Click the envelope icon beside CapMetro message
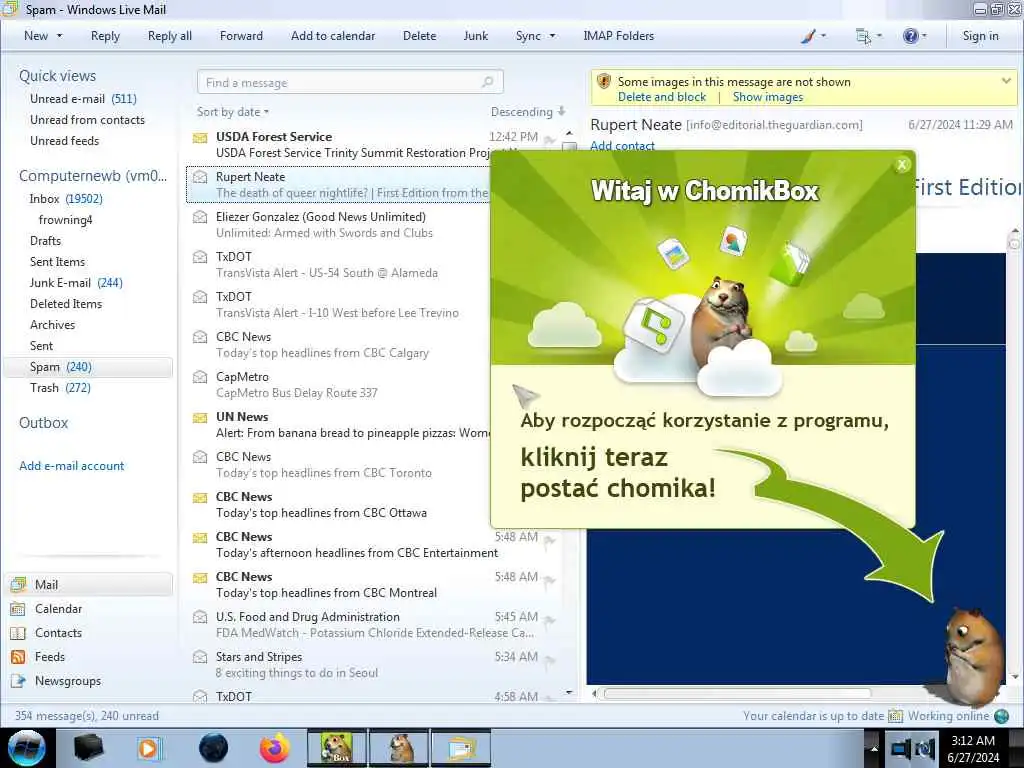 (x=200, y=377)
